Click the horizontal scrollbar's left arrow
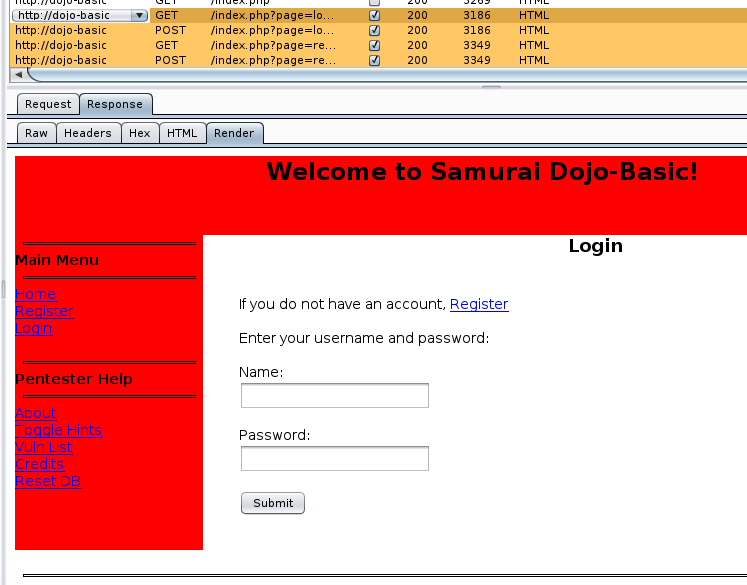The width and height of the screenshot is (747, 585). coord(17,75)
